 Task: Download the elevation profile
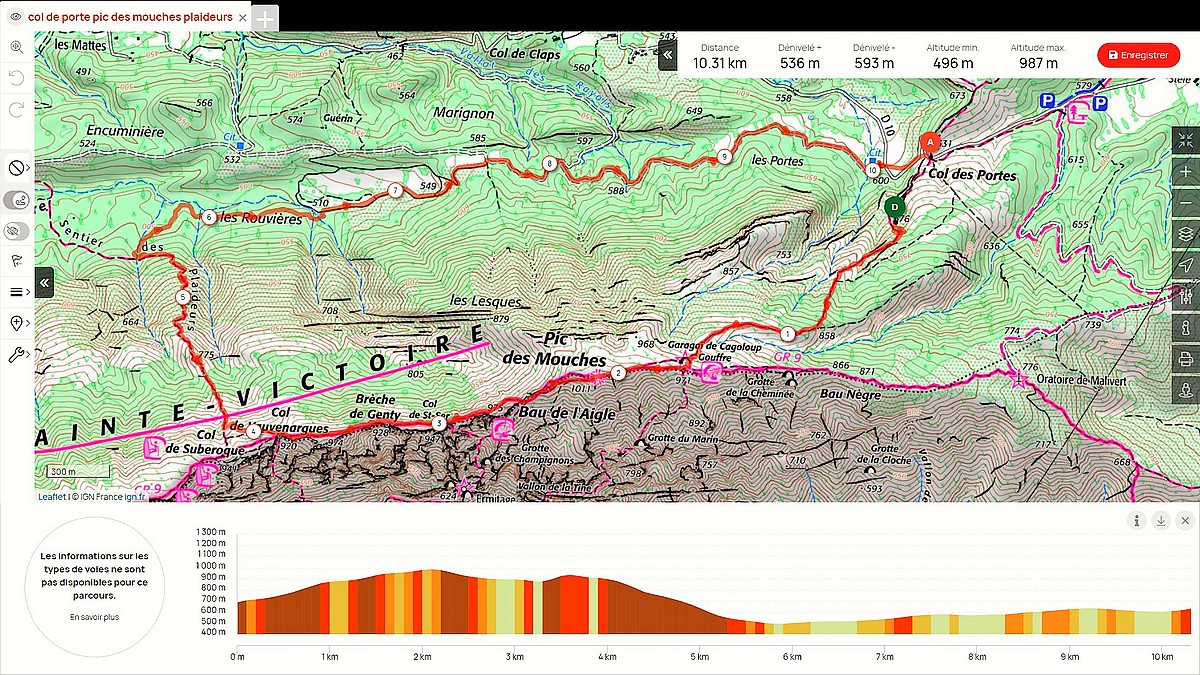coord(1160,520)
